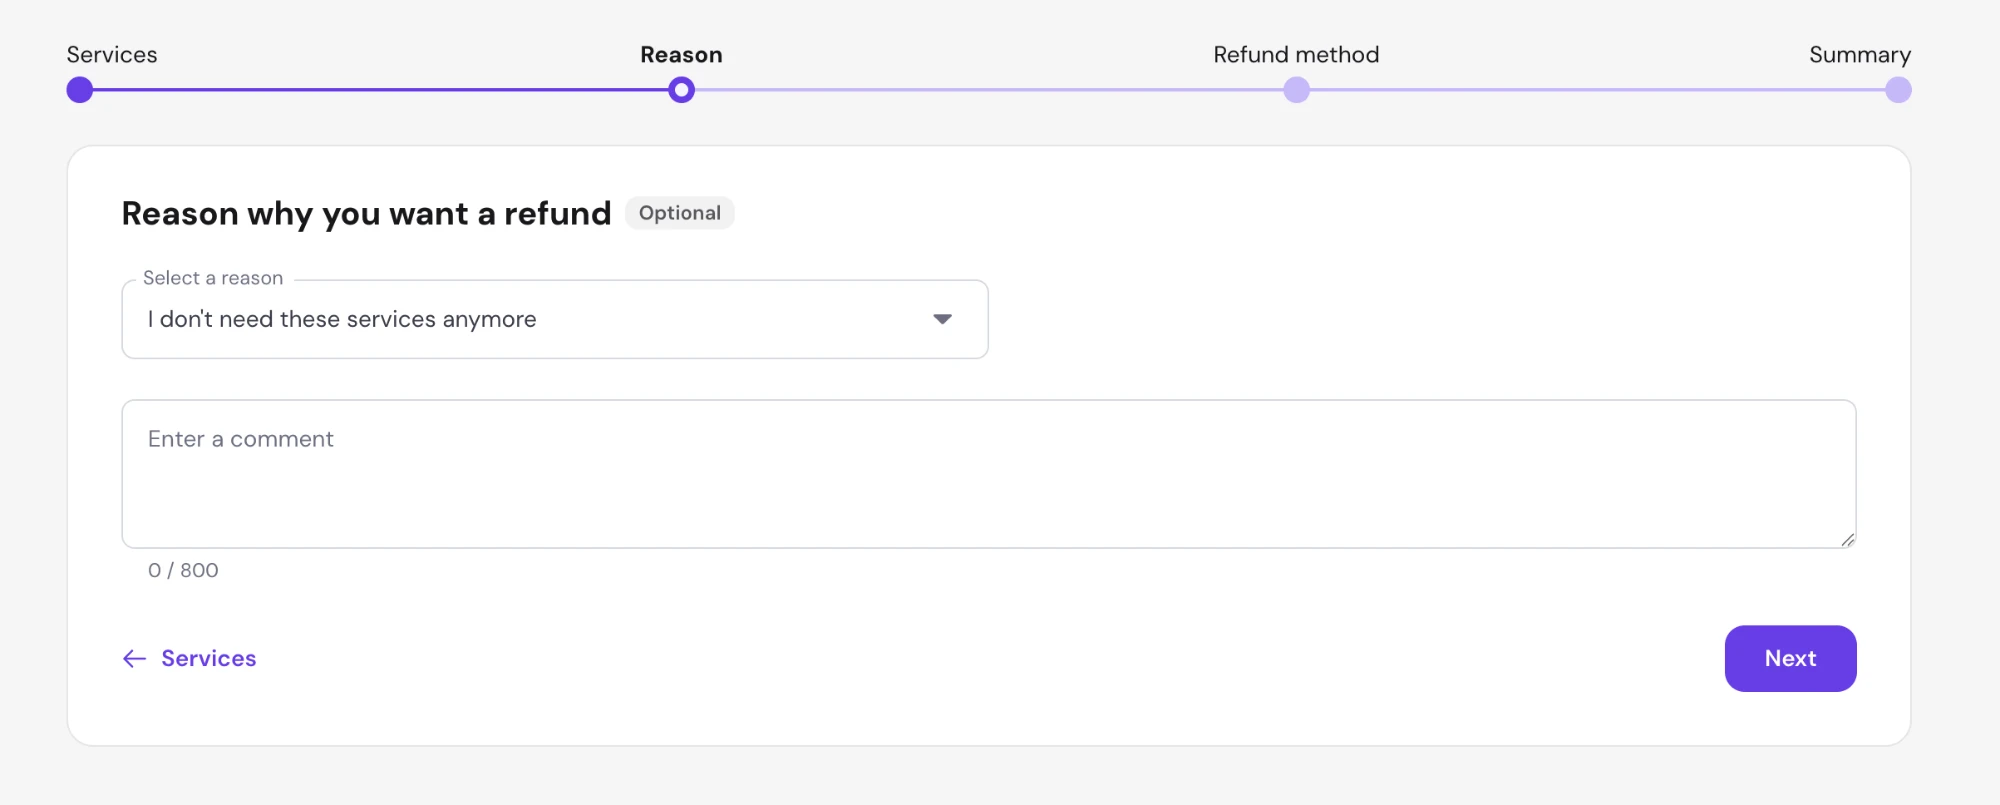Image resolution: width=2000 pixels, height=805 pixels.
Task: Select the Refund method step label
Action: coord(1296,55)
